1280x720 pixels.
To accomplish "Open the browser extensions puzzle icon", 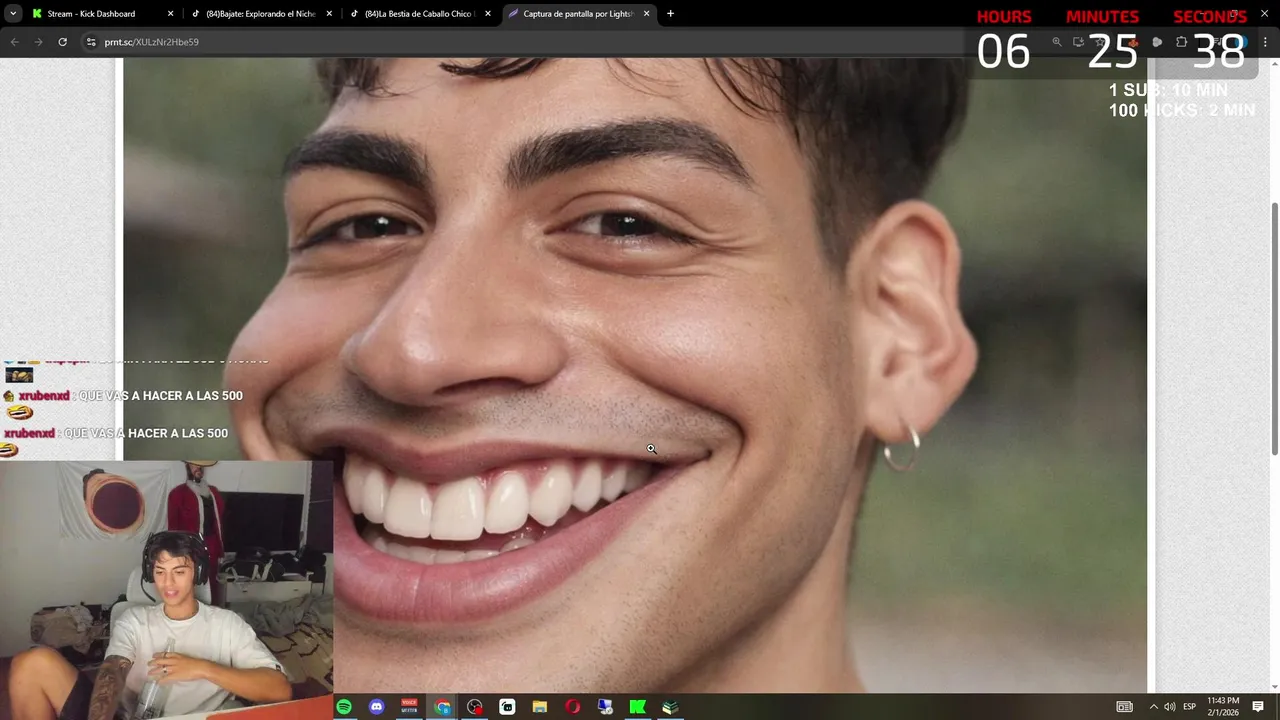I will coord(1181,42).
